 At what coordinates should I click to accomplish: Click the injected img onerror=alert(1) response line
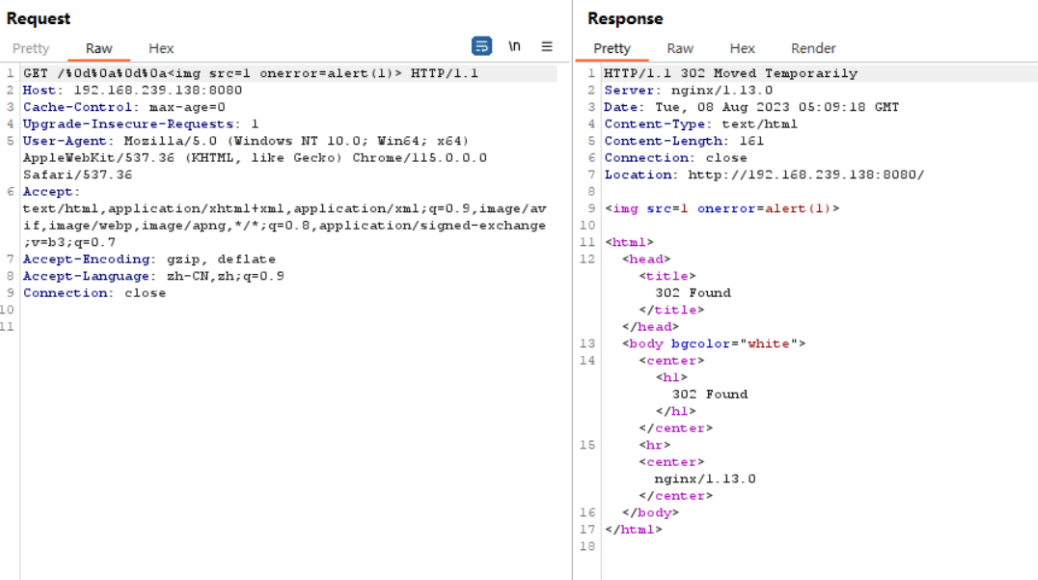pyautogui.click(x=722, y=209)
